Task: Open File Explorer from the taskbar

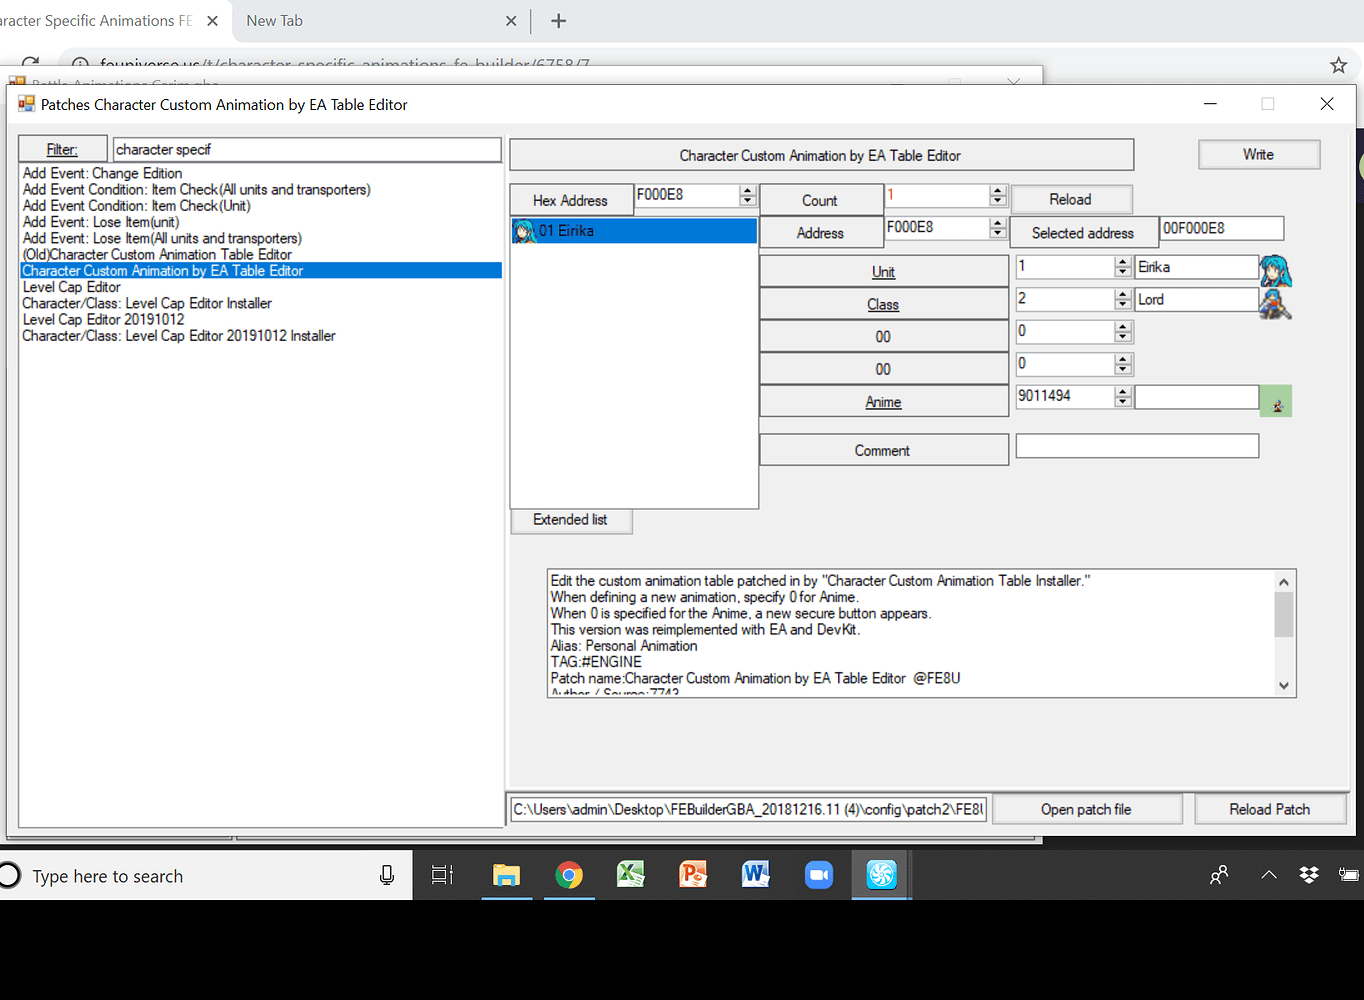Action: tap(507, 876)
